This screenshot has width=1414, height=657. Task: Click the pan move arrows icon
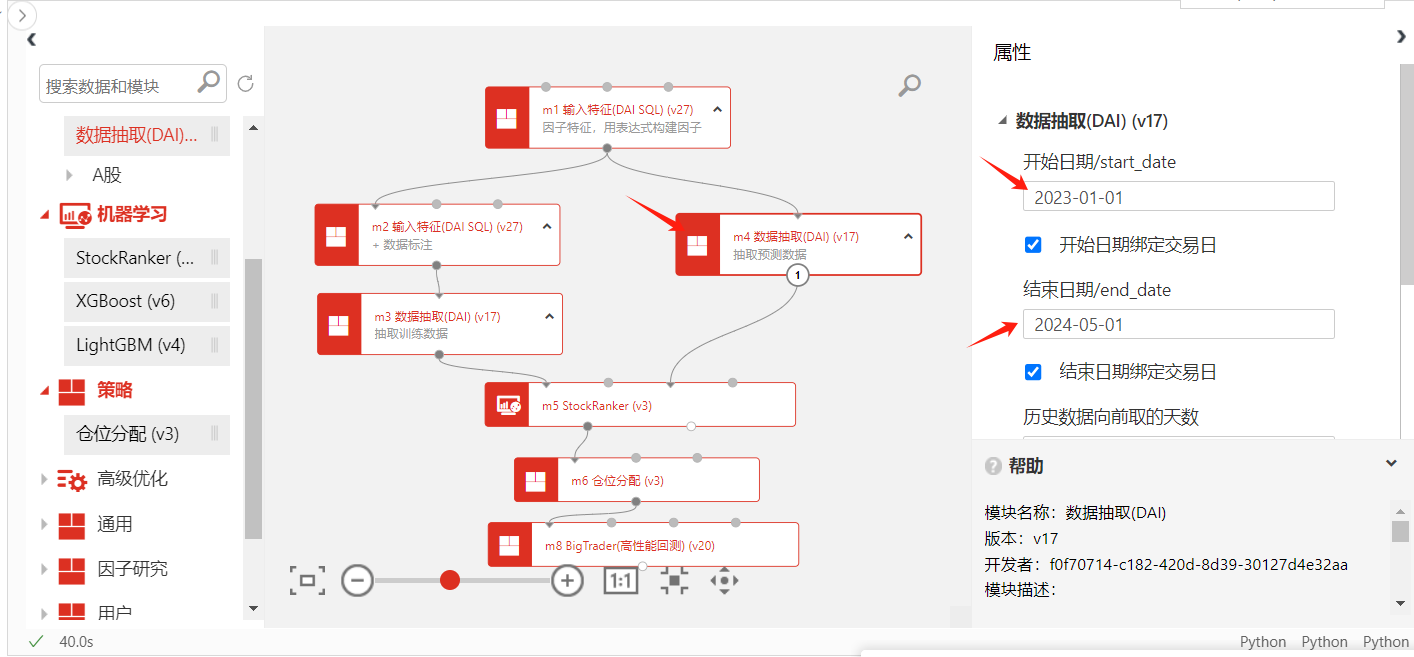[724, 580]
